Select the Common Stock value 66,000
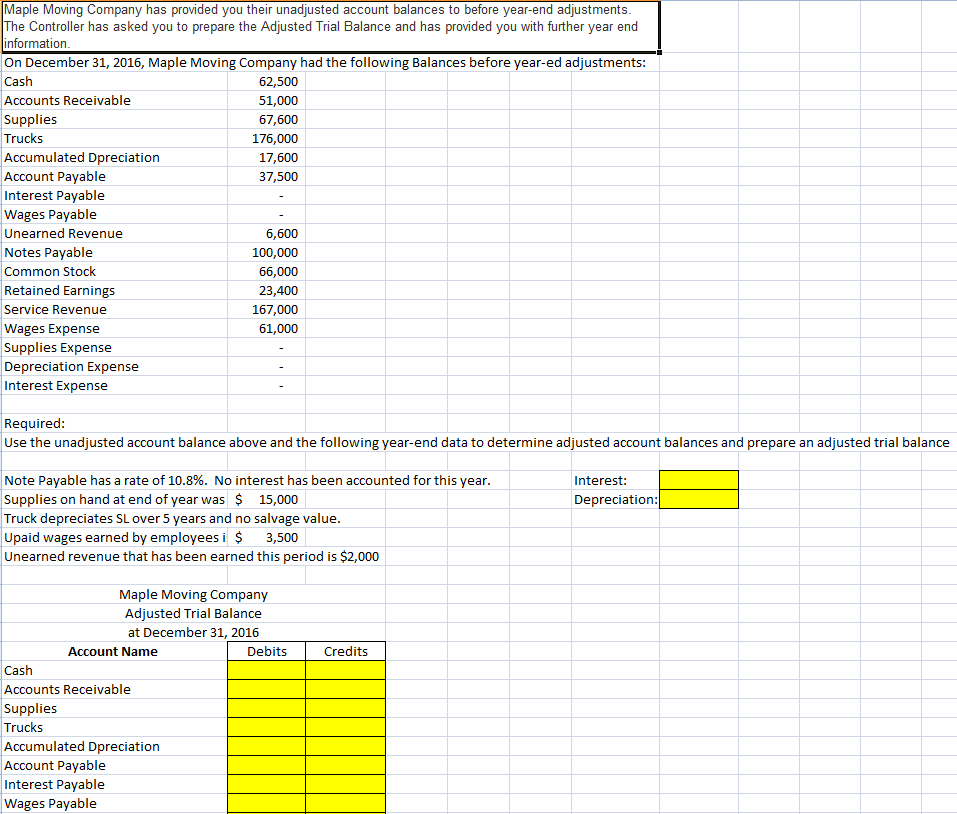The width and height of the screenshot is (957, 814). coord(267,272)
